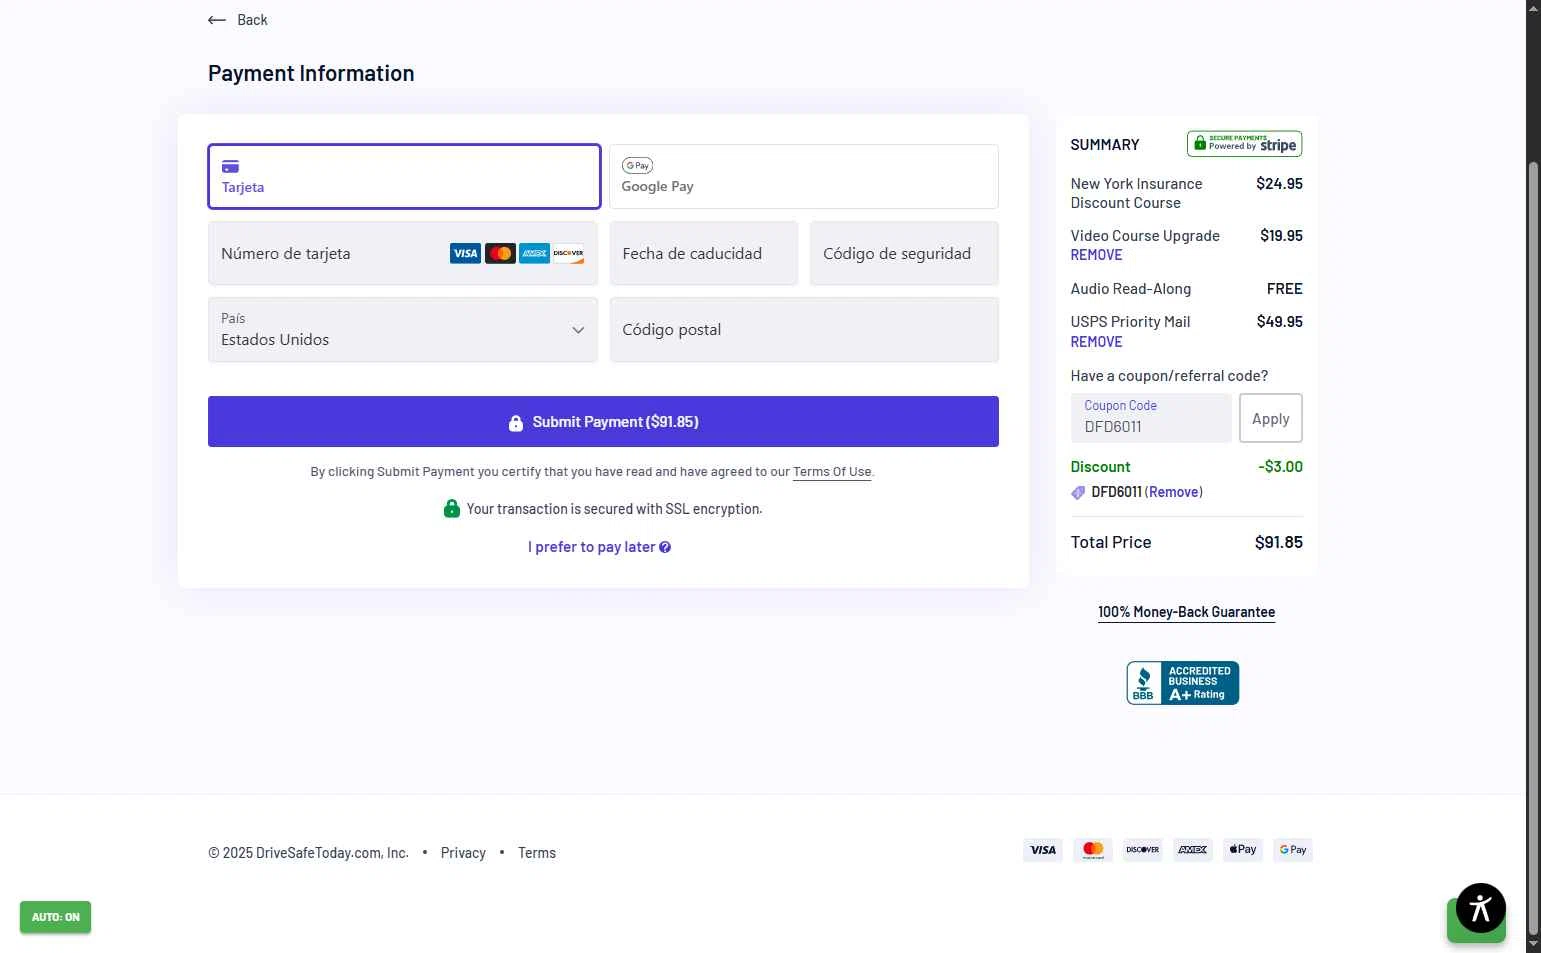Viewport: 1541px width, 953px height.
Task: Click the Audio Read-Along item
Action: click(1131, 289)
